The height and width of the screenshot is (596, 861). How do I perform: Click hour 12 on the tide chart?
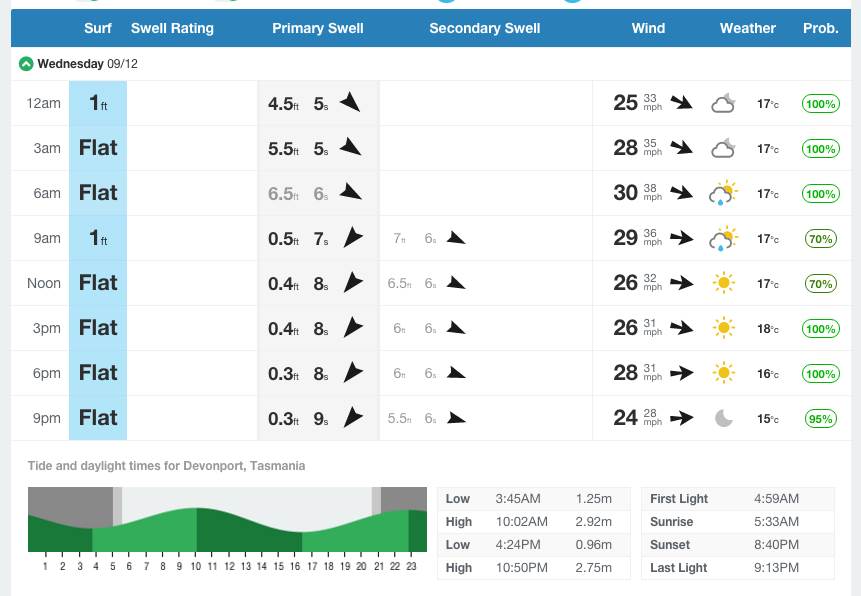tap(229, 567)
